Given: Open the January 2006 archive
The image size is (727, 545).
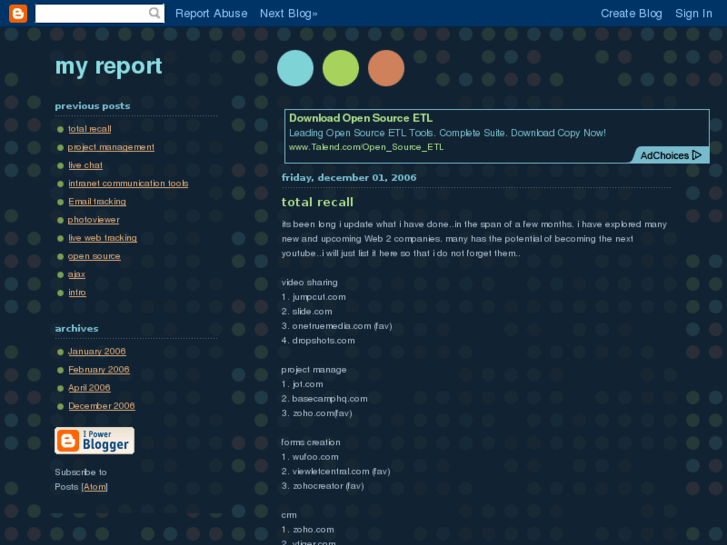Looking at the screenshot, I should (96, 351).
